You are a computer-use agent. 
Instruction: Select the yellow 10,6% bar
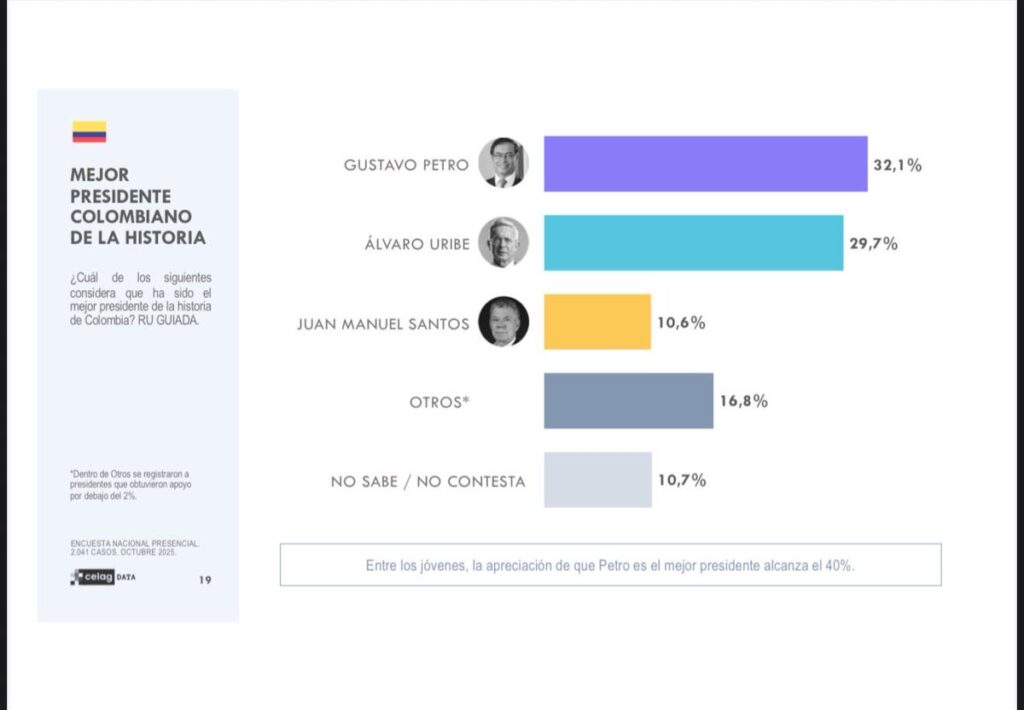tap(597, 322)
